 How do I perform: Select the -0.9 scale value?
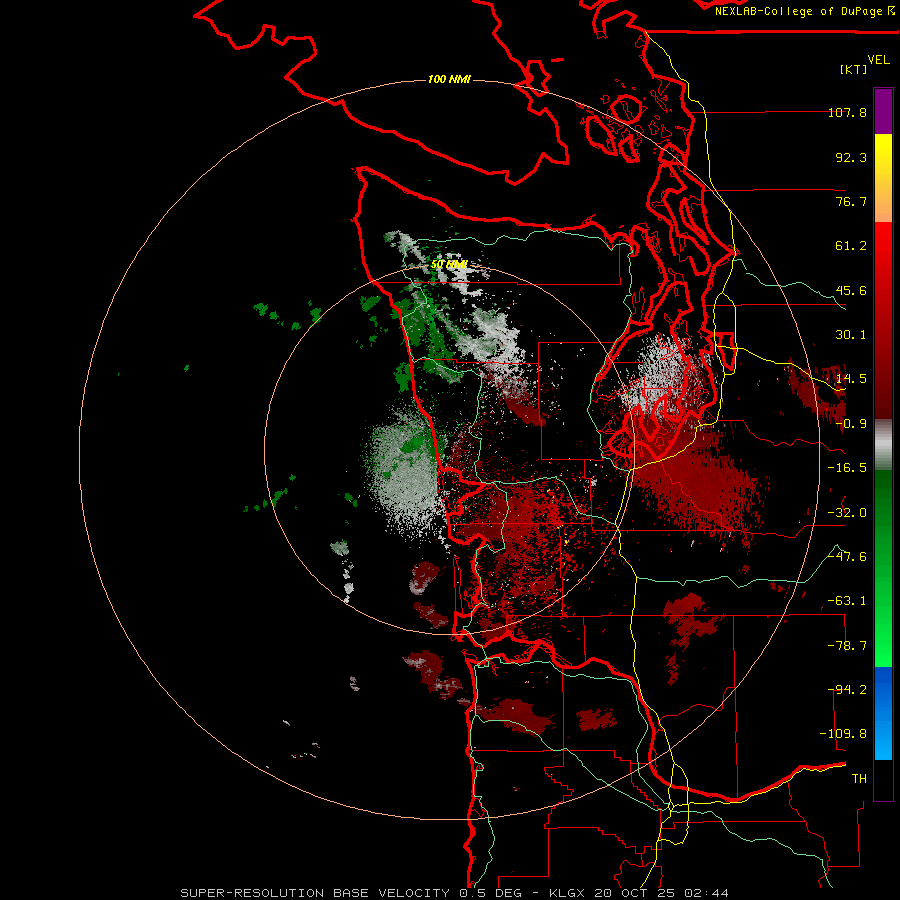click(x=851, y=424)
